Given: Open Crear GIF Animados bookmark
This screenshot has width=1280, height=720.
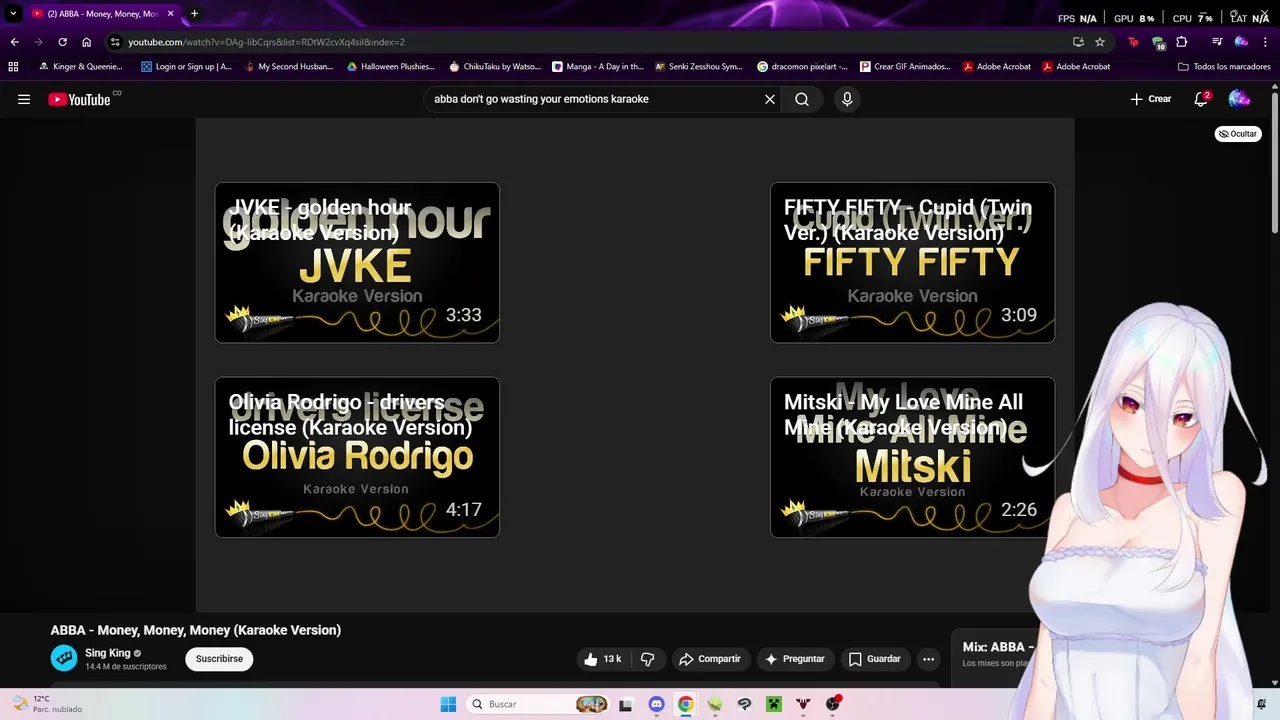Looking at the screenshot, I should tap(906, 67).
